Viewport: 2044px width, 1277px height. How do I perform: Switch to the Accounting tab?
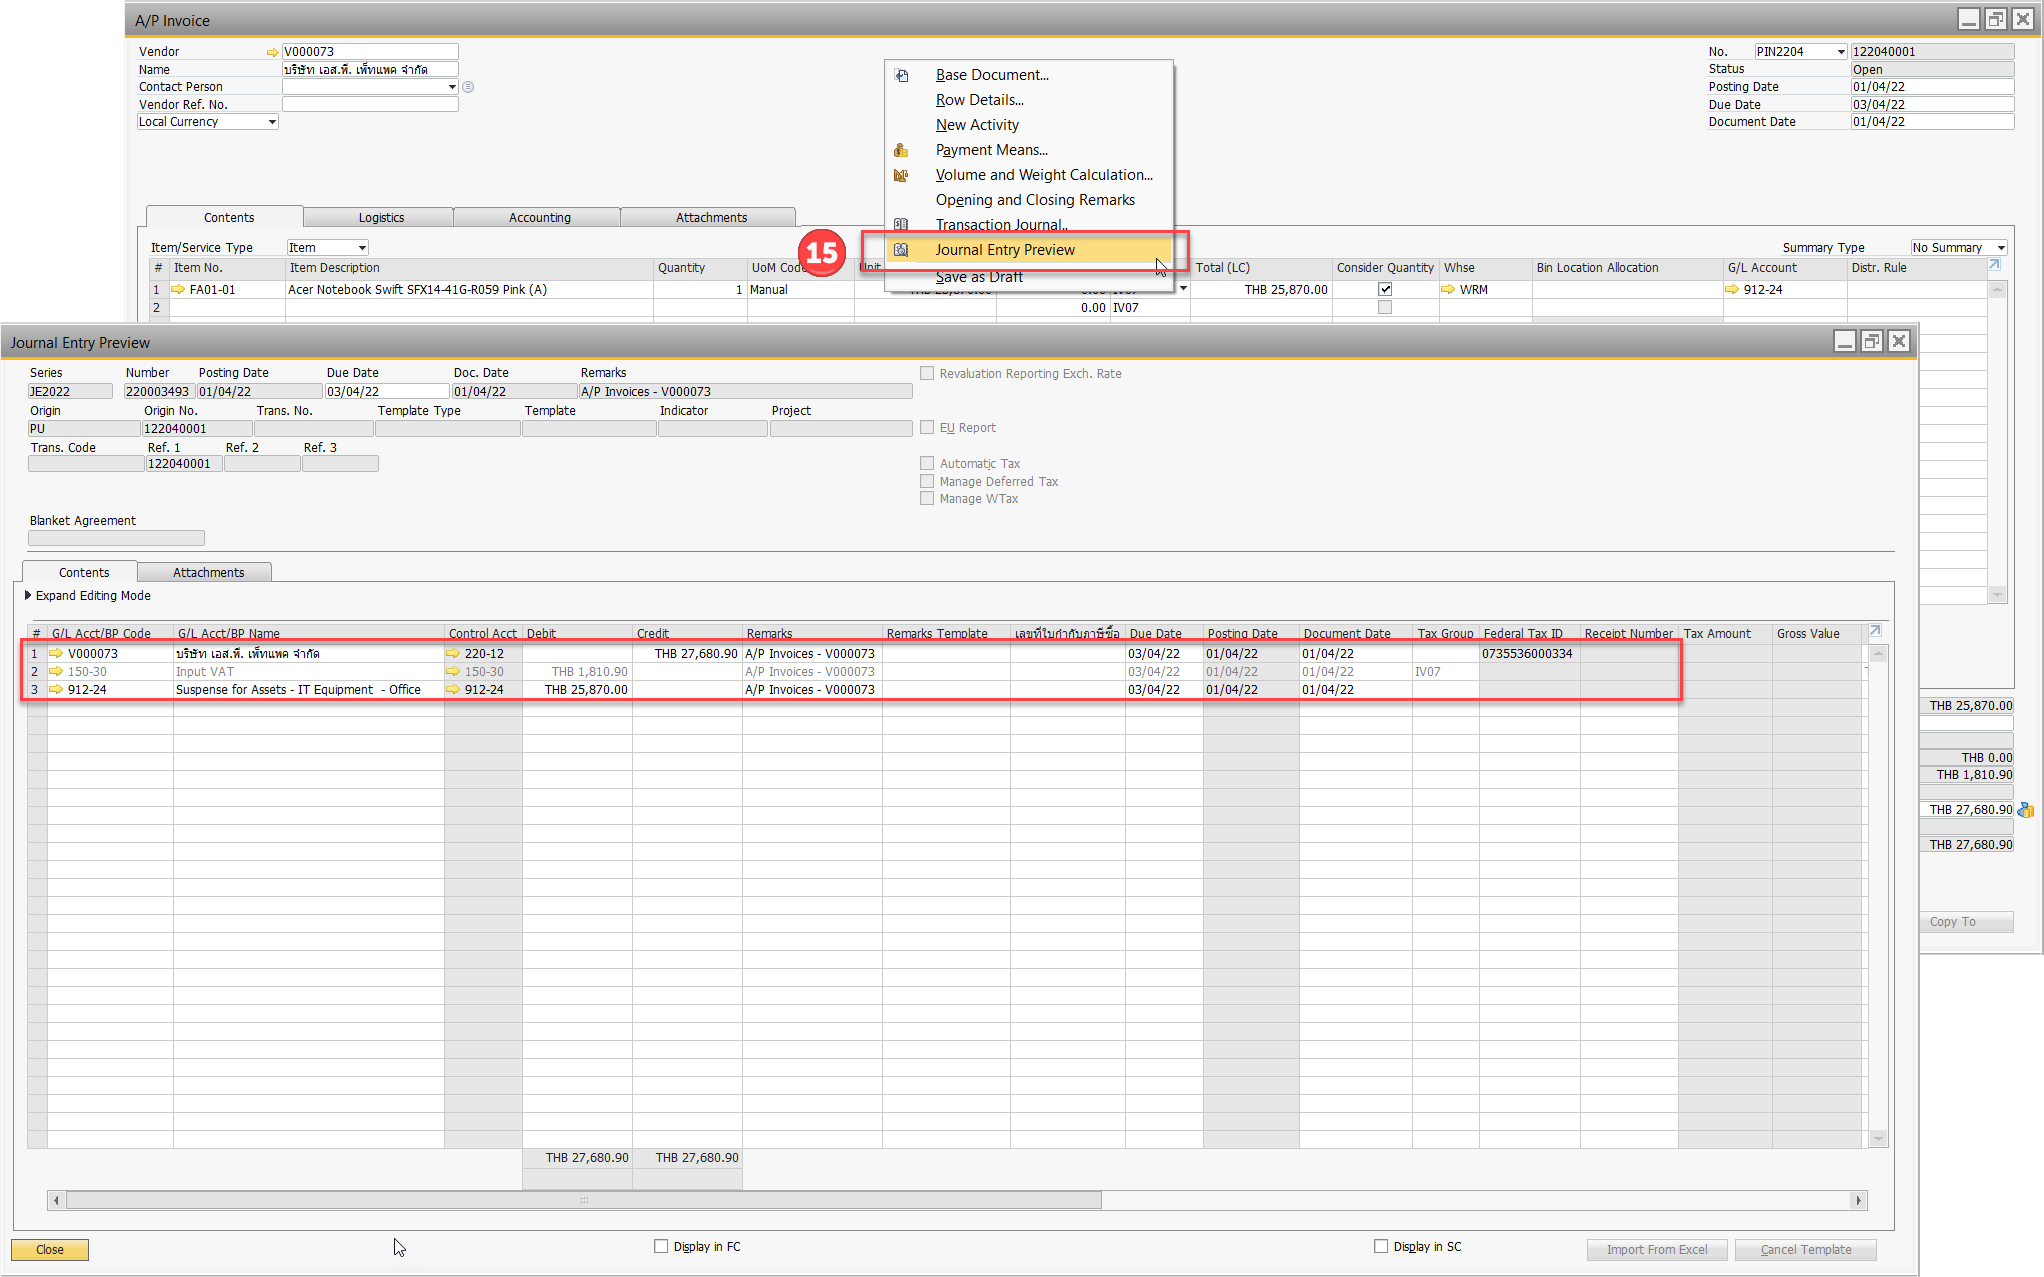(x=539, y=218)
